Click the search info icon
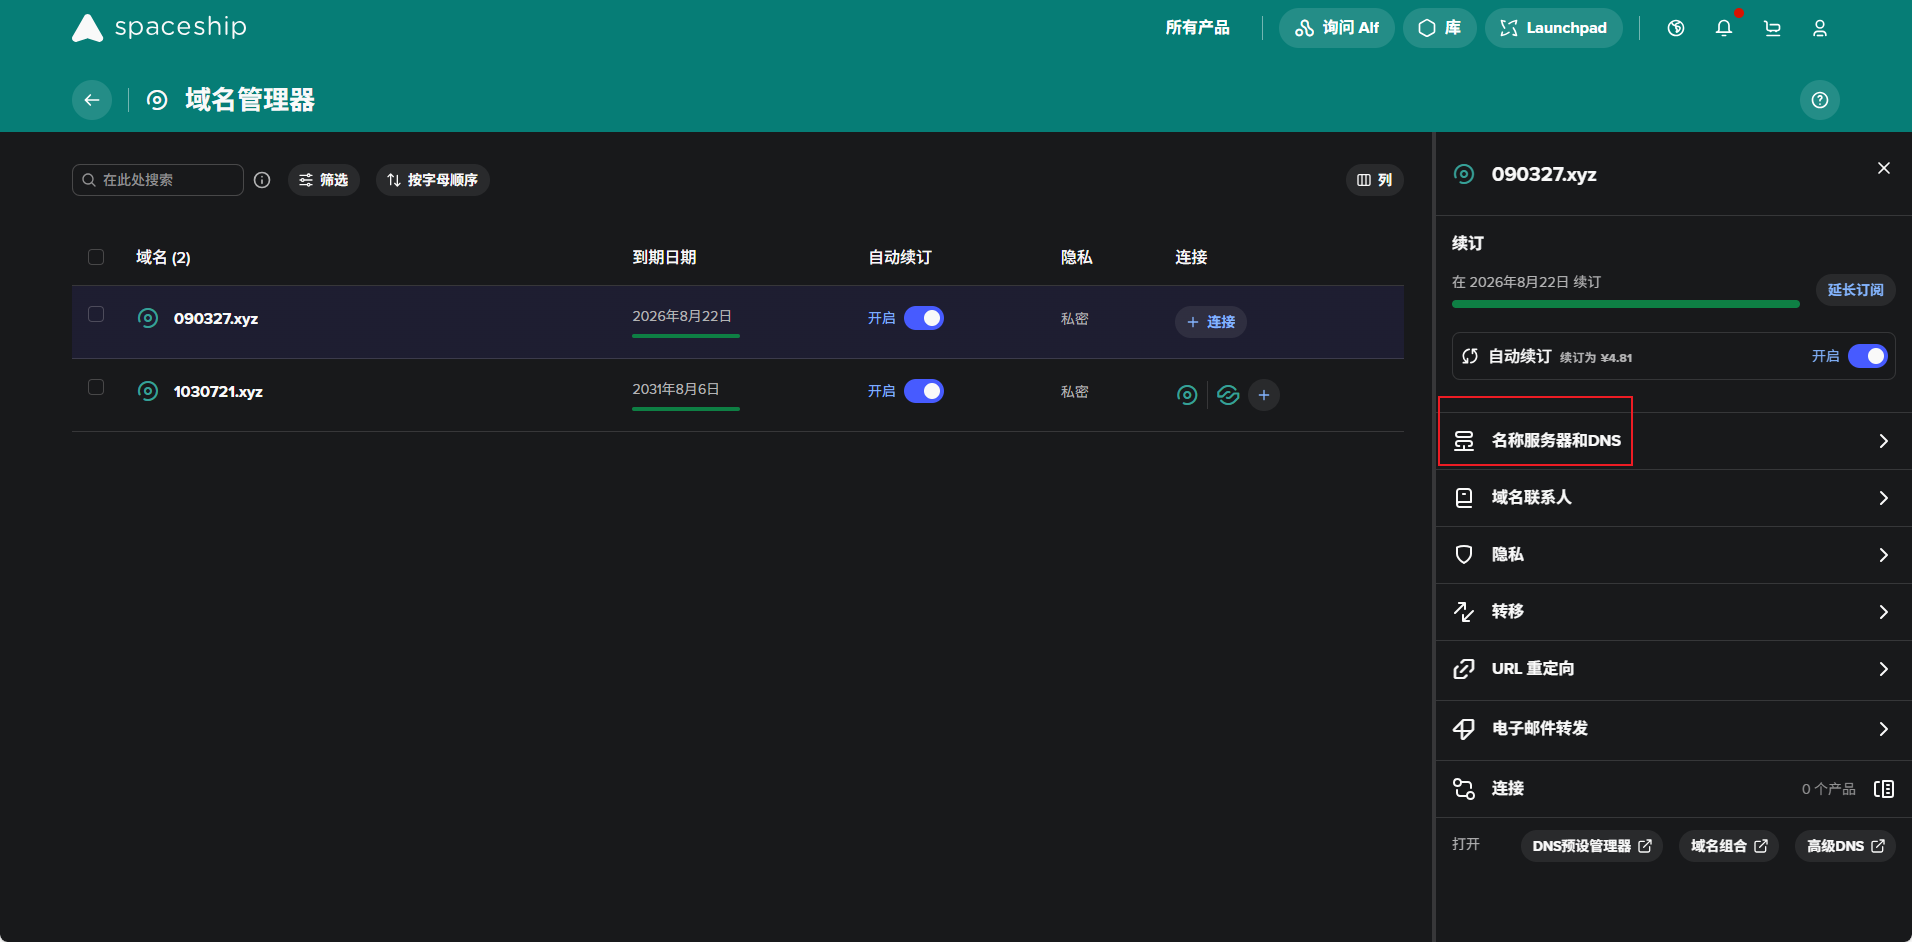The image size is (1912, 942). (262, 180)
